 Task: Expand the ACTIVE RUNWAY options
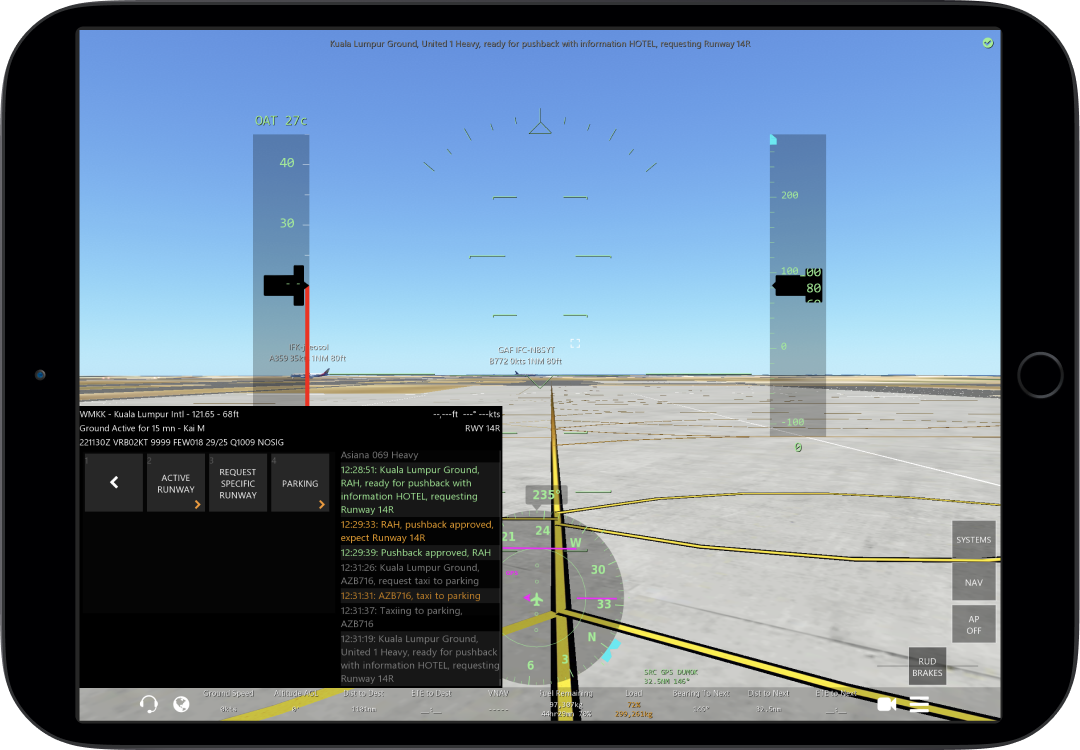pyautogui.click(x=176, y=484)
